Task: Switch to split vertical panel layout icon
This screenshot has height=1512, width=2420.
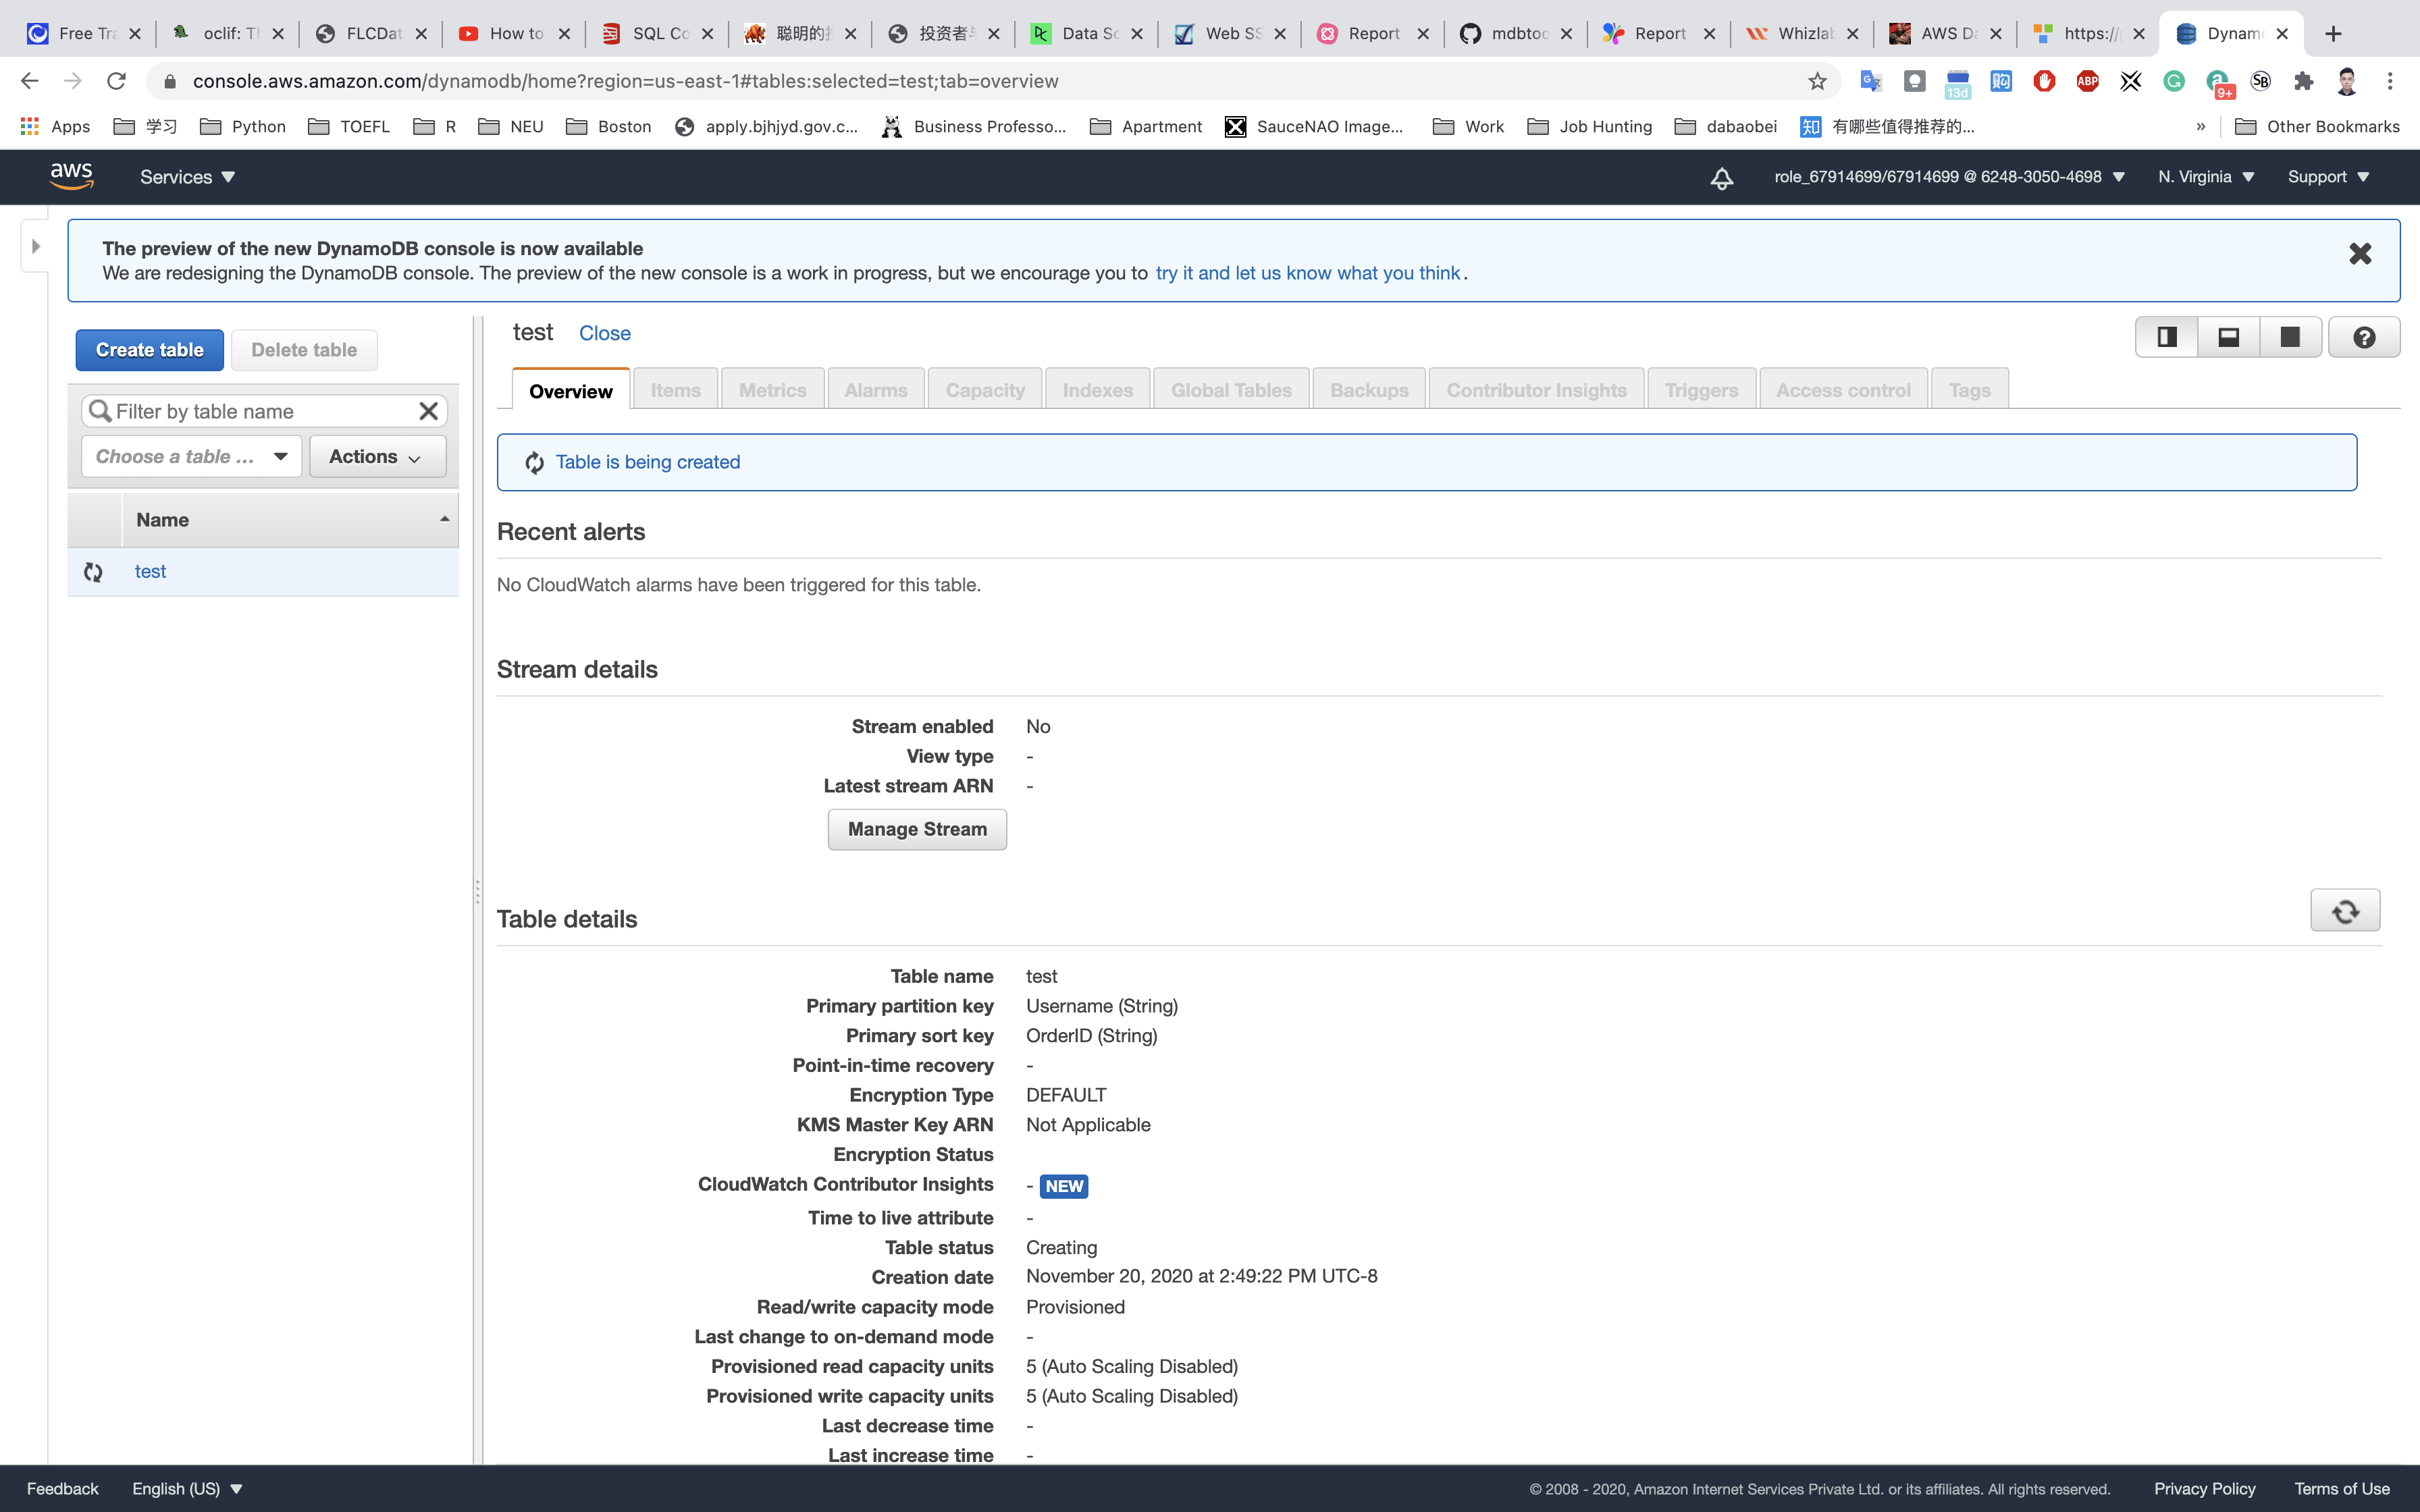Action: click(x=2166, y=337)
